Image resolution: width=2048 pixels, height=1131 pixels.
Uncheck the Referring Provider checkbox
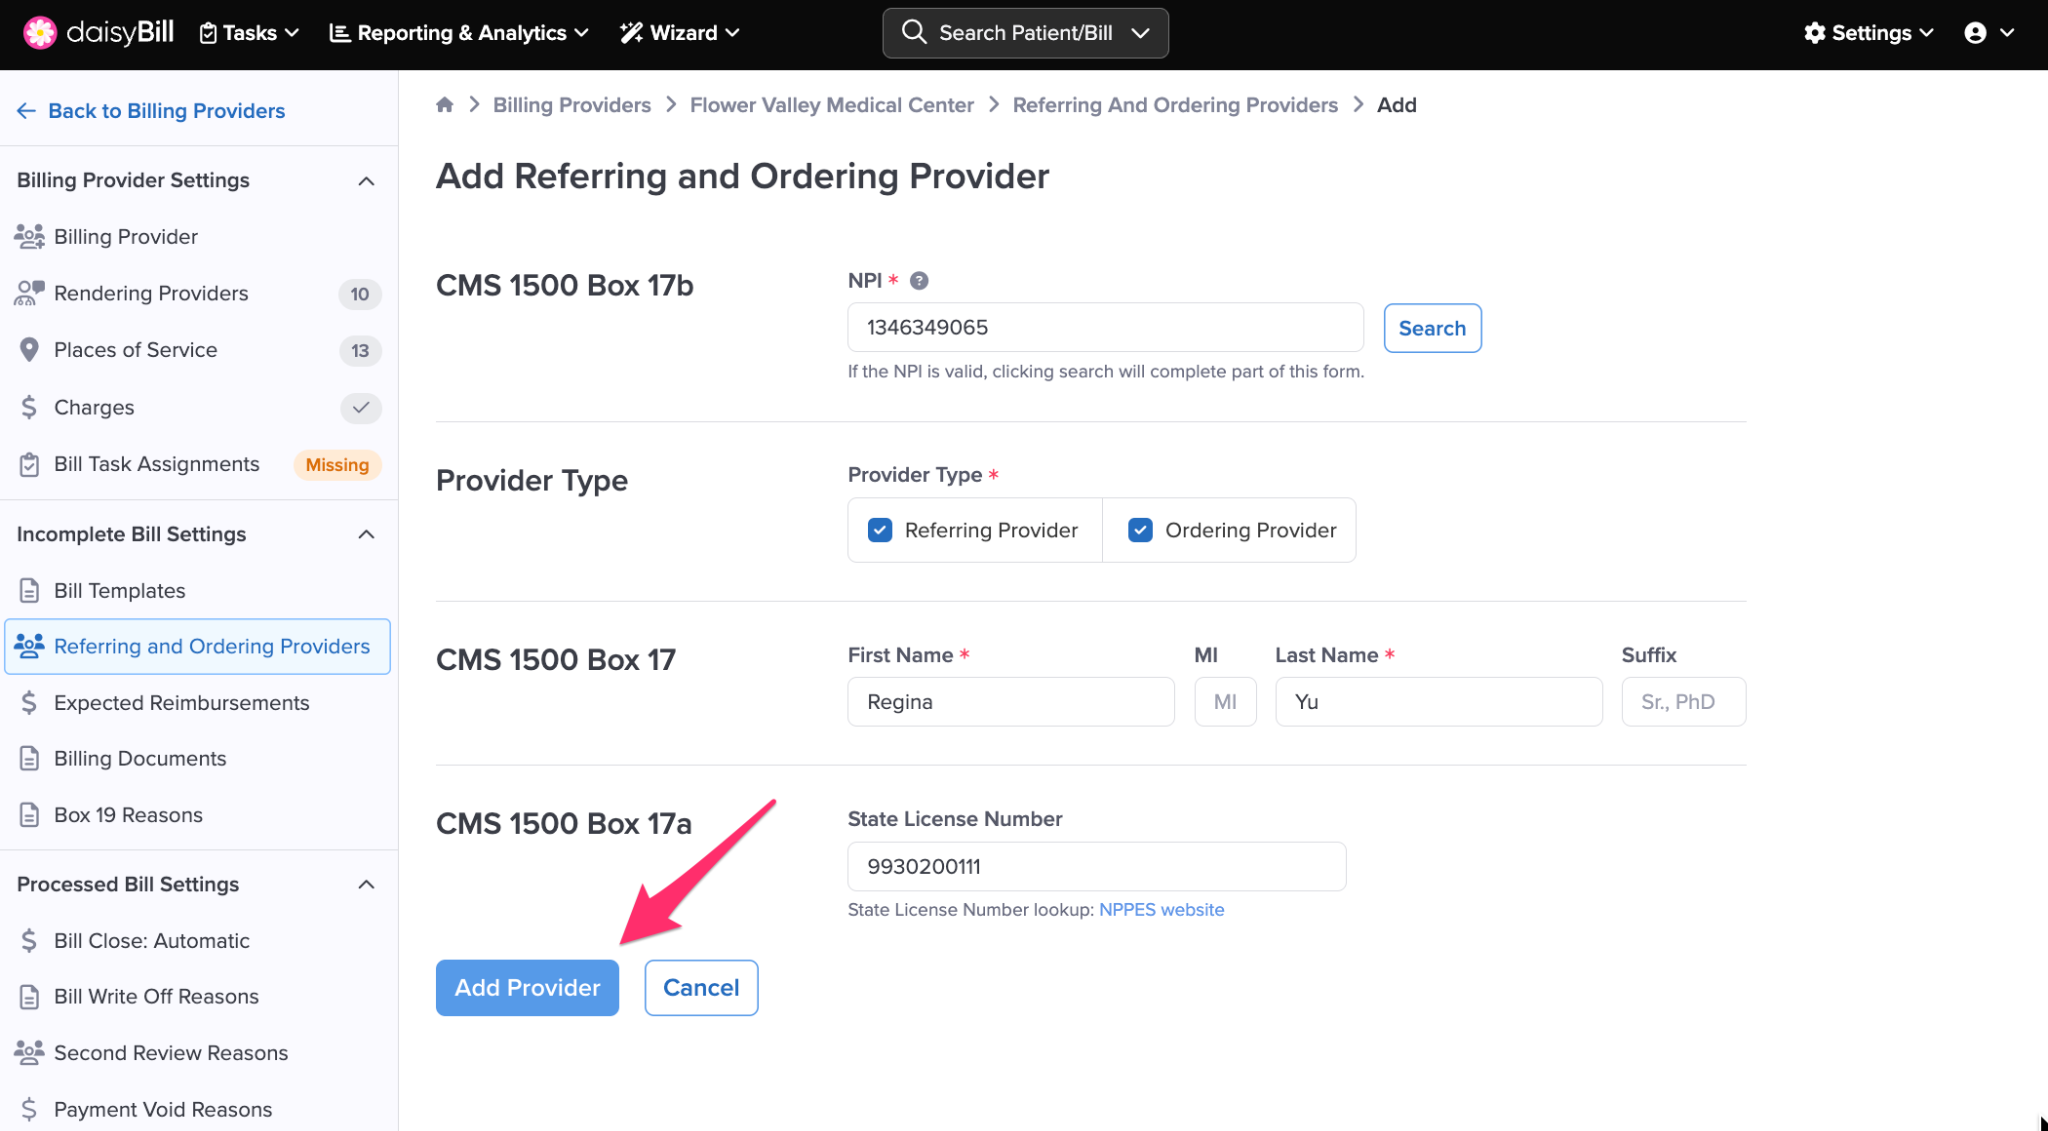(880, 530)
